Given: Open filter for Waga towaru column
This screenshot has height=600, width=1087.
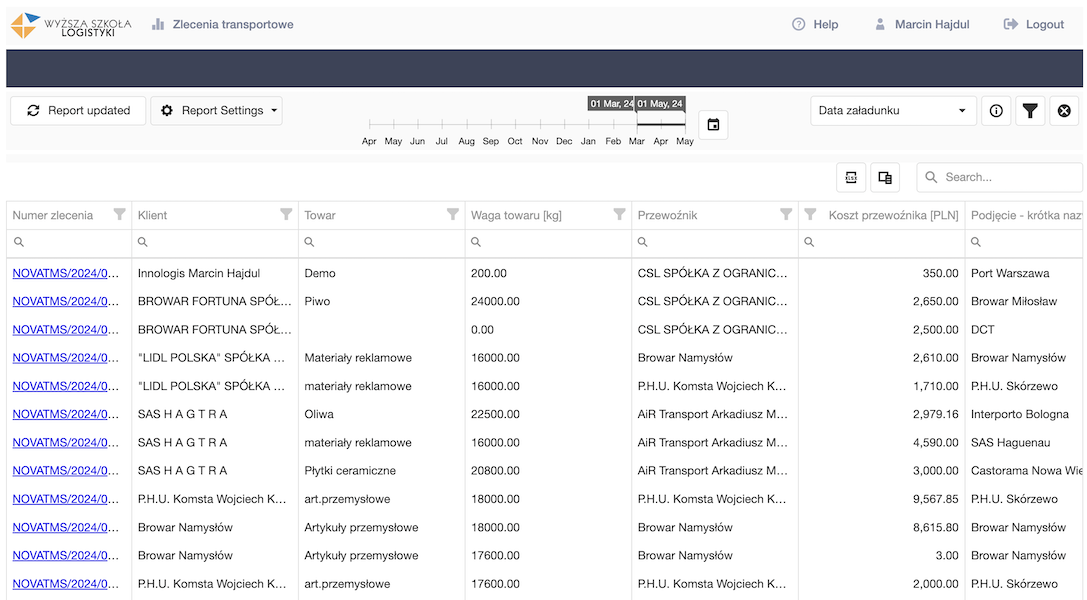Looking at the screenshot, I should (x=619, y=214).
